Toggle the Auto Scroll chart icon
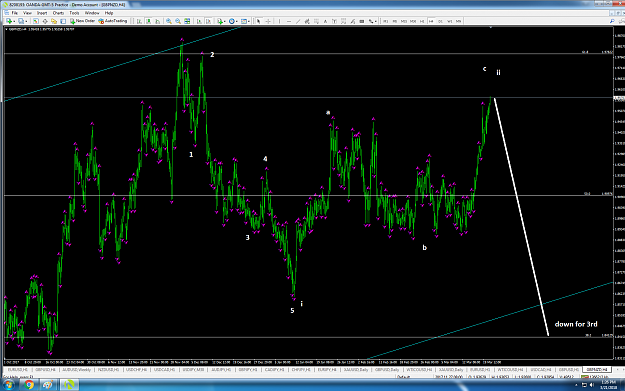The width and height of the screenshot is (625, 391). [199, 21]
